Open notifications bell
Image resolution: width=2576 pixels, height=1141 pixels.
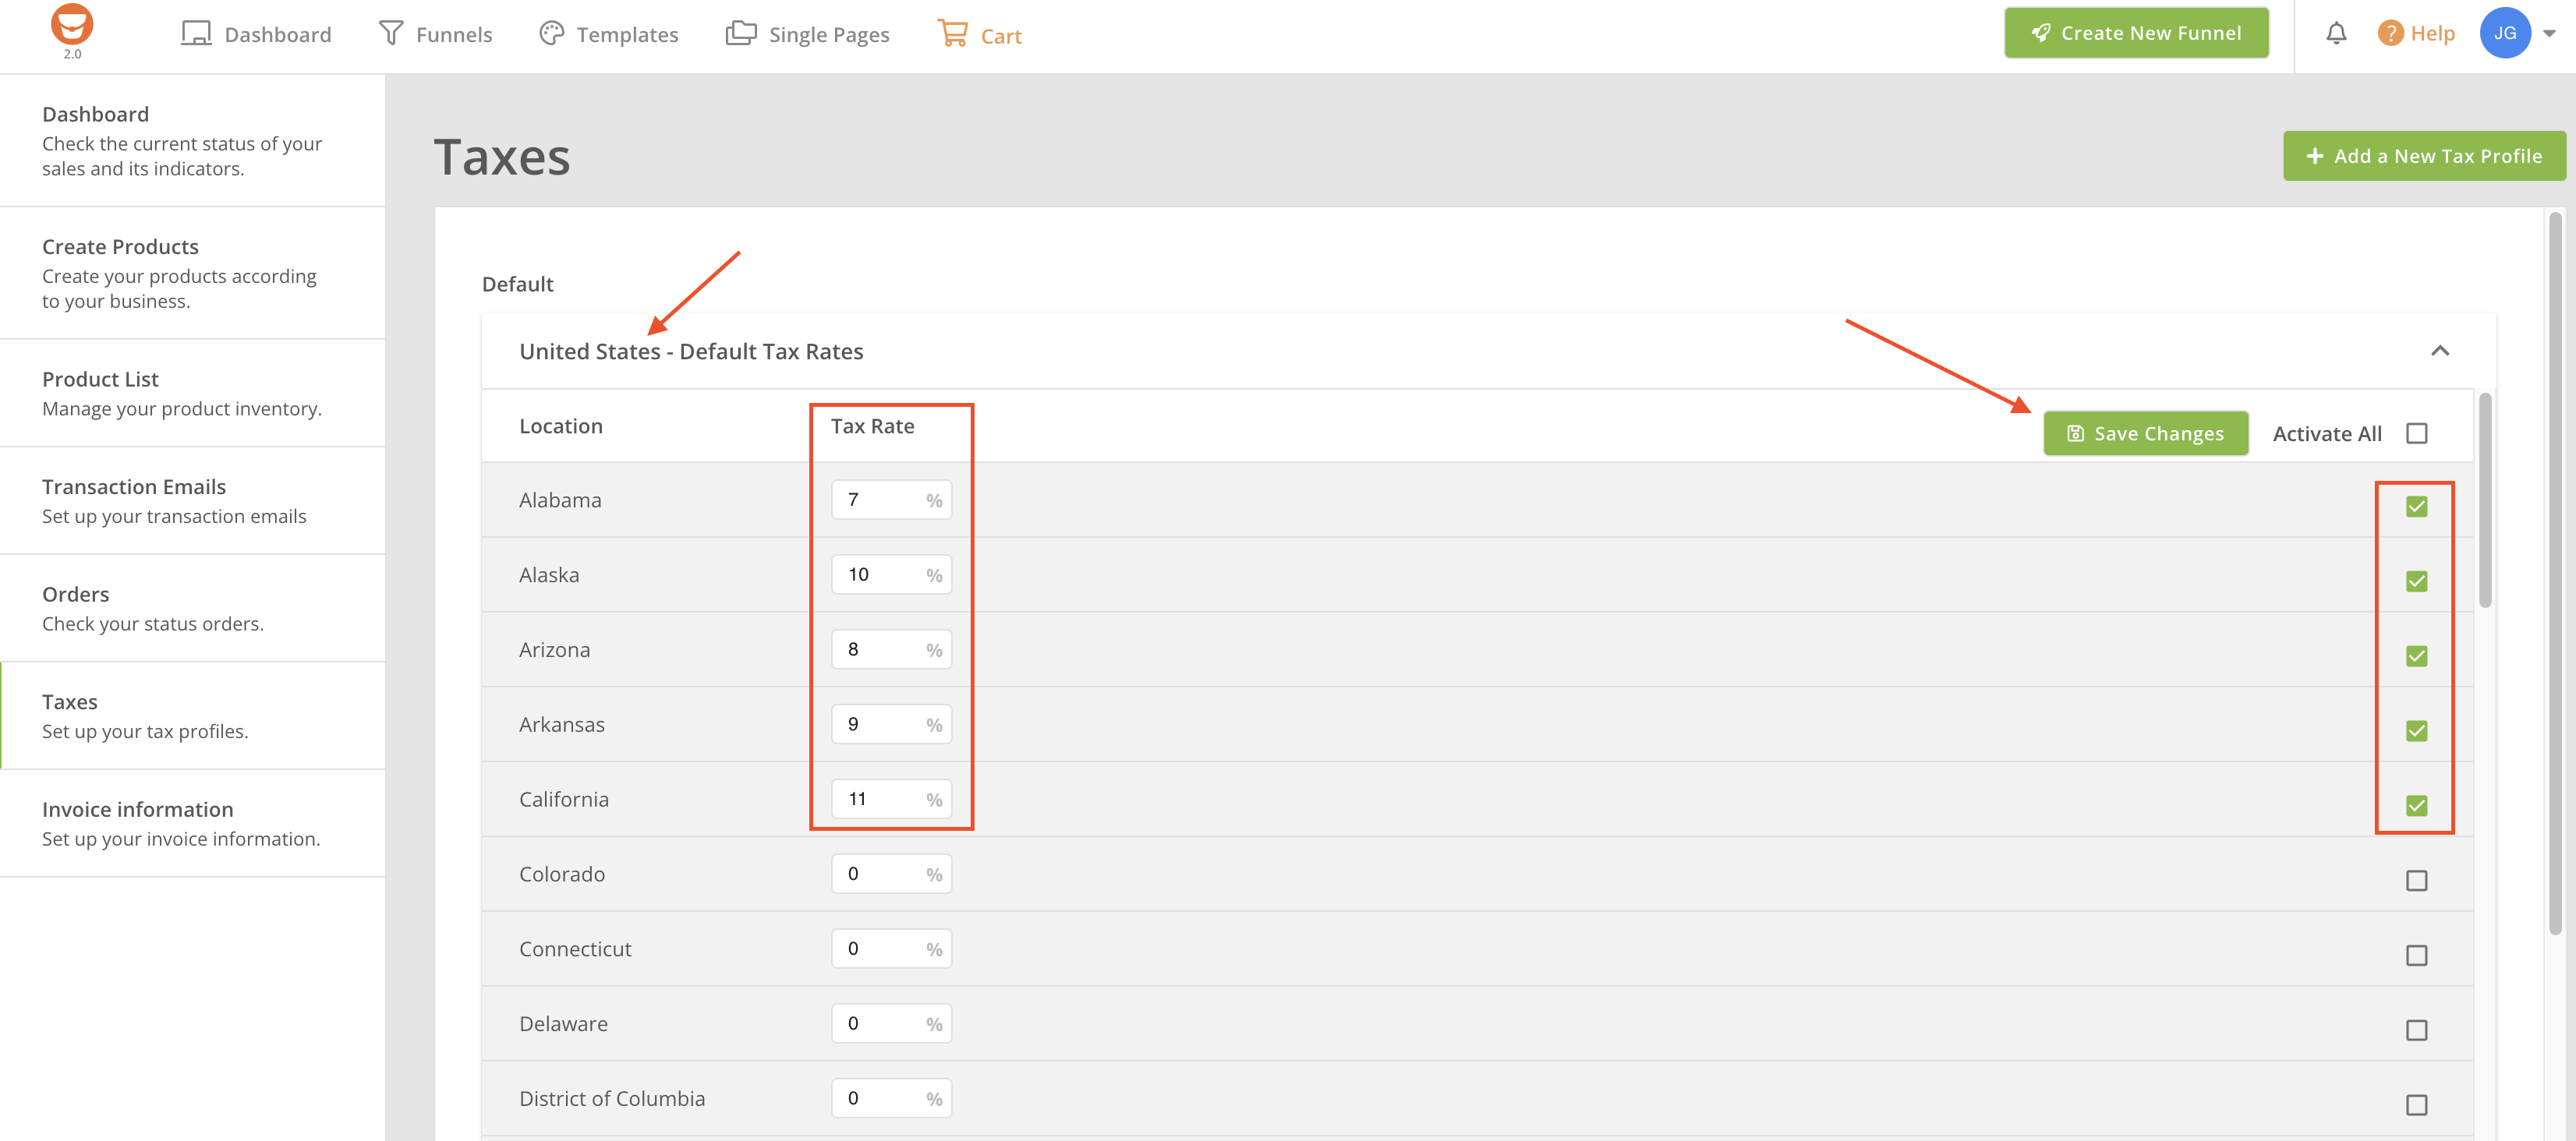coord(2336,34)
